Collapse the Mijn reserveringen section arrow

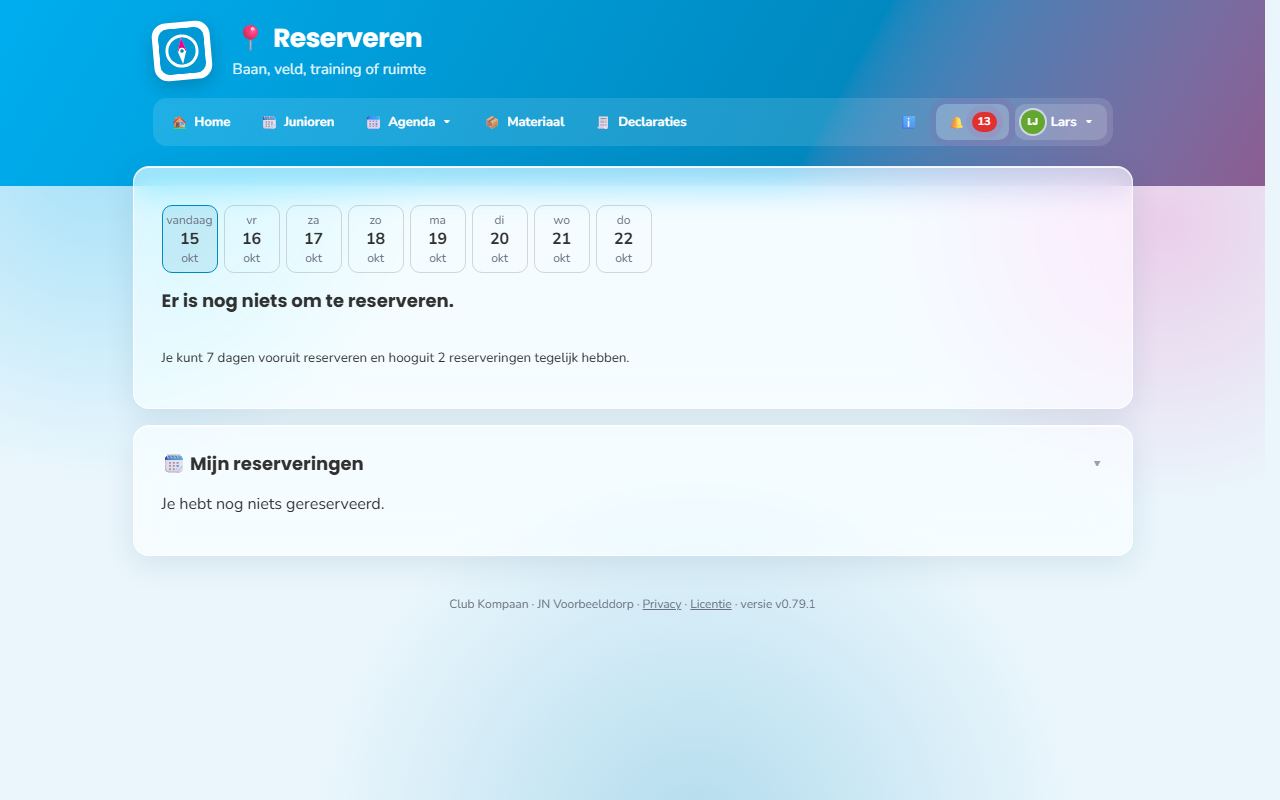pos(1097,464)
